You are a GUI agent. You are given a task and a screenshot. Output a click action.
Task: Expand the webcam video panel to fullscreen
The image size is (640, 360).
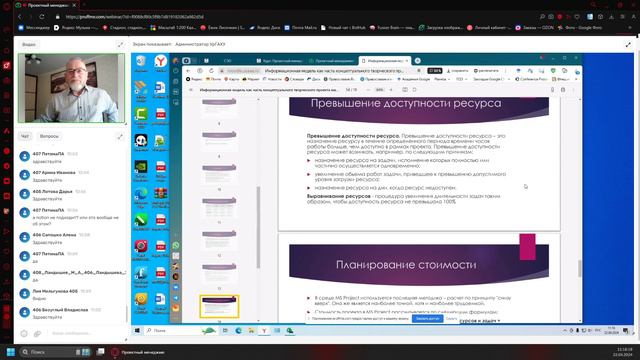pyautogui.click(x=120, y=44)
